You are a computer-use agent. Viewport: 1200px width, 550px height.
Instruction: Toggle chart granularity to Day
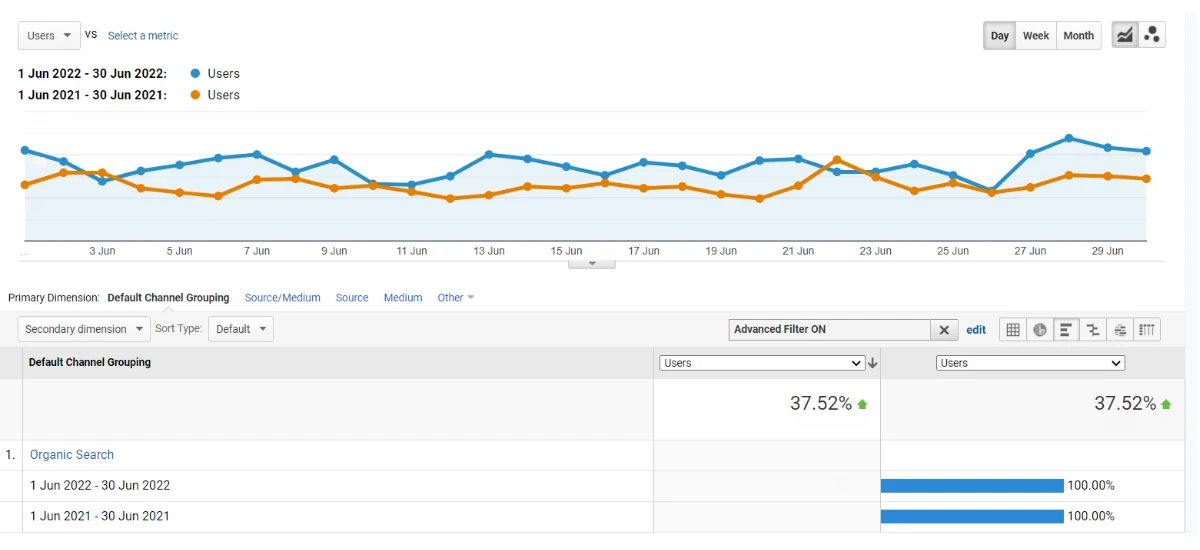pyautogui.click(x=1000, y=35)
